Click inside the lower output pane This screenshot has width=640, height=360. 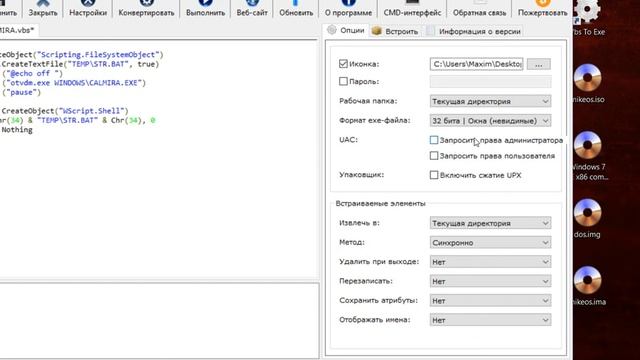point(159,320)
